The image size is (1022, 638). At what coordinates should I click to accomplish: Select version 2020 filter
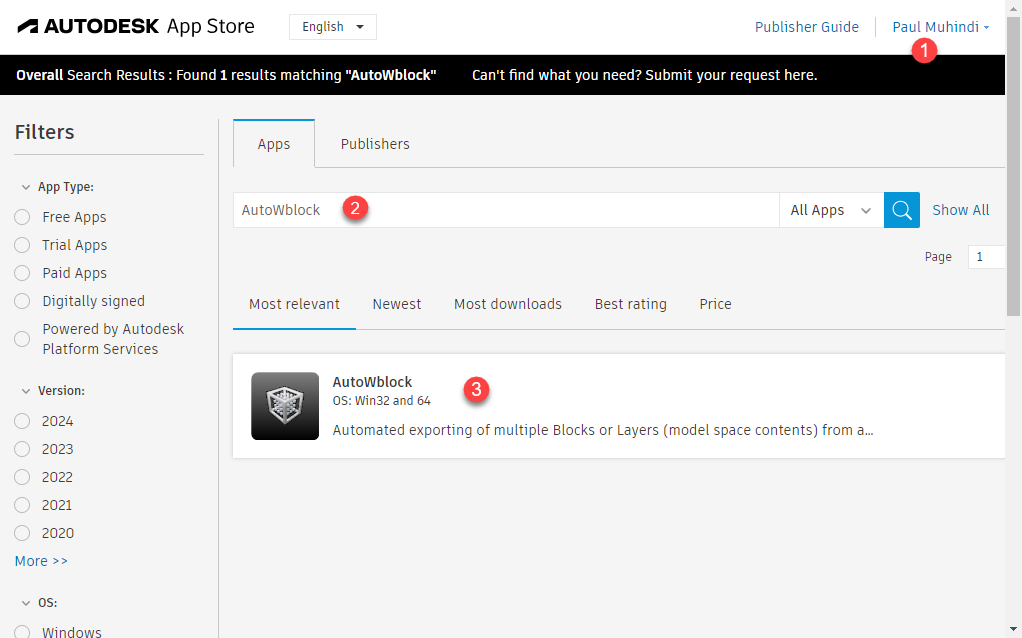22,533
